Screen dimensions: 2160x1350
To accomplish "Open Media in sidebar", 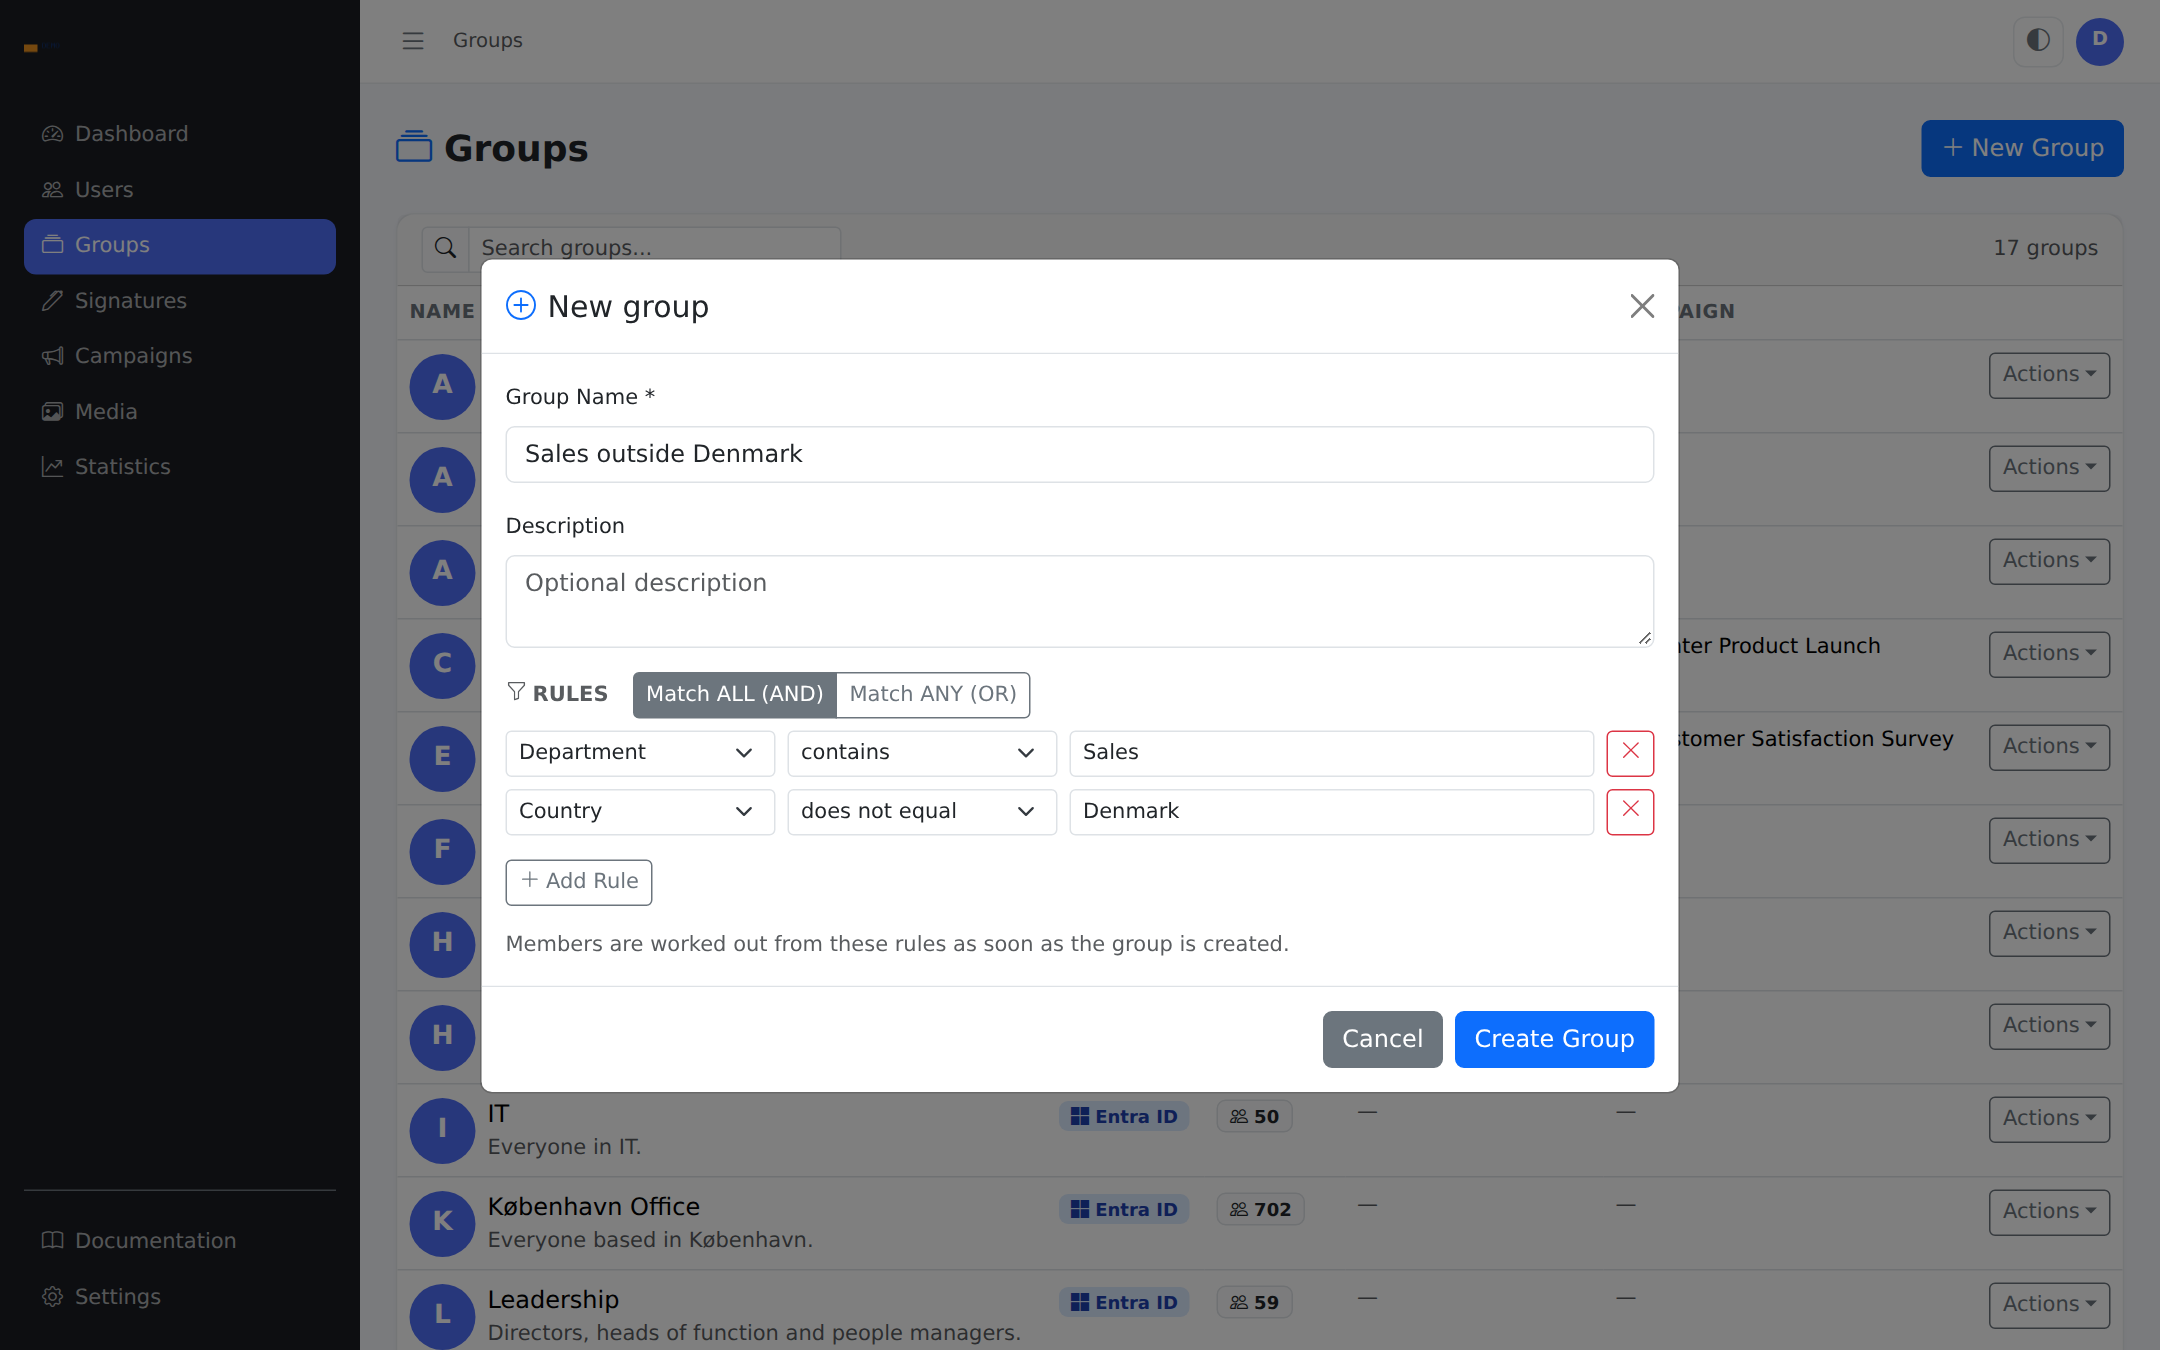I will click(180, 412).
